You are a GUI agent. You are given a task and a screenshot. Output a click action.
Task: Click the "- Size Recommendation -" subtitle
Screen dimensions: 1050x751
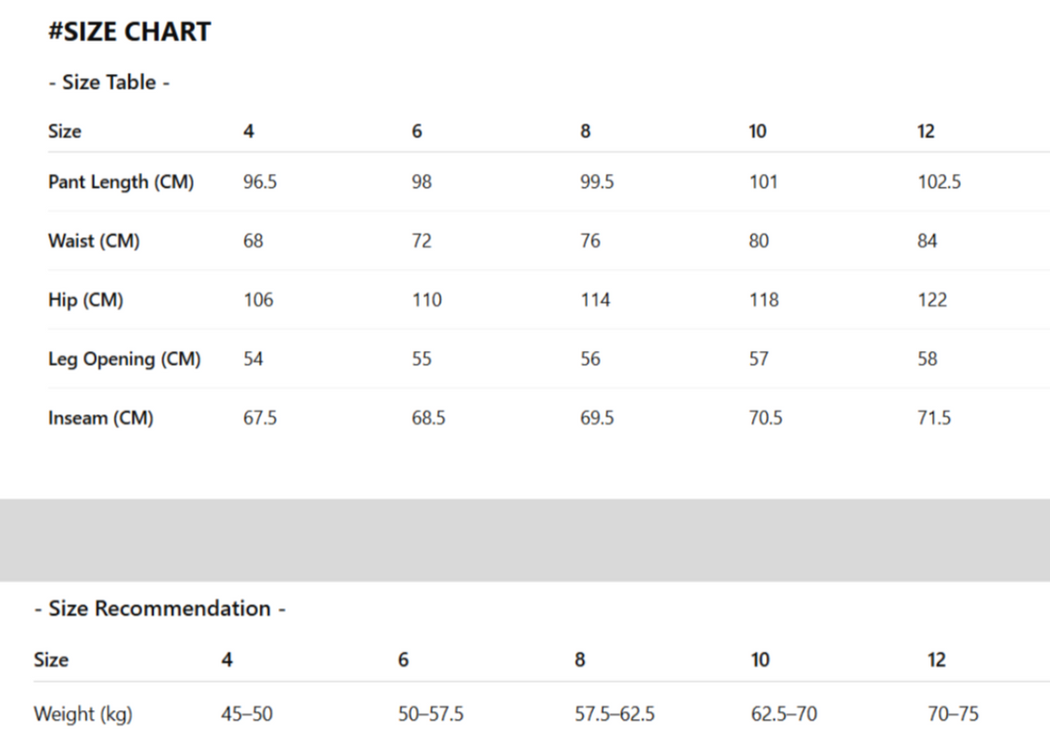[160, 609]
